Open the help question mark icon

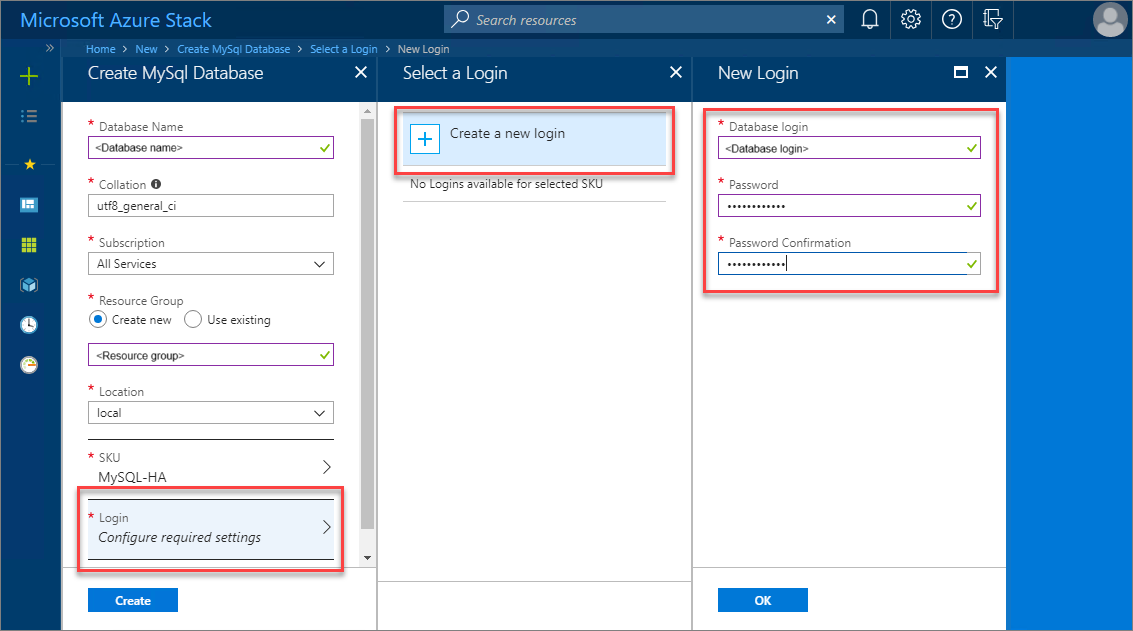951,19
